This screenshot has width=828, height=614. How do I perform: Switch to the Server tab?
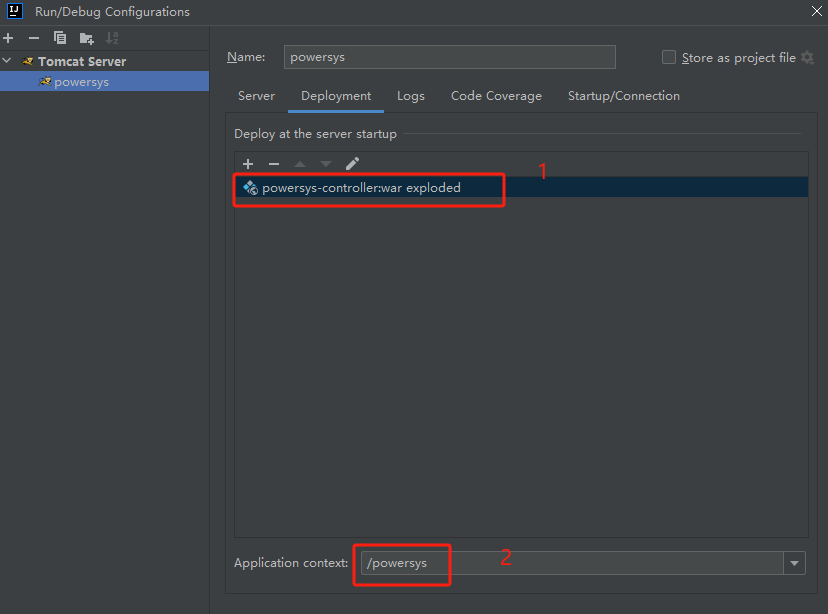click(x=256, y=96)
